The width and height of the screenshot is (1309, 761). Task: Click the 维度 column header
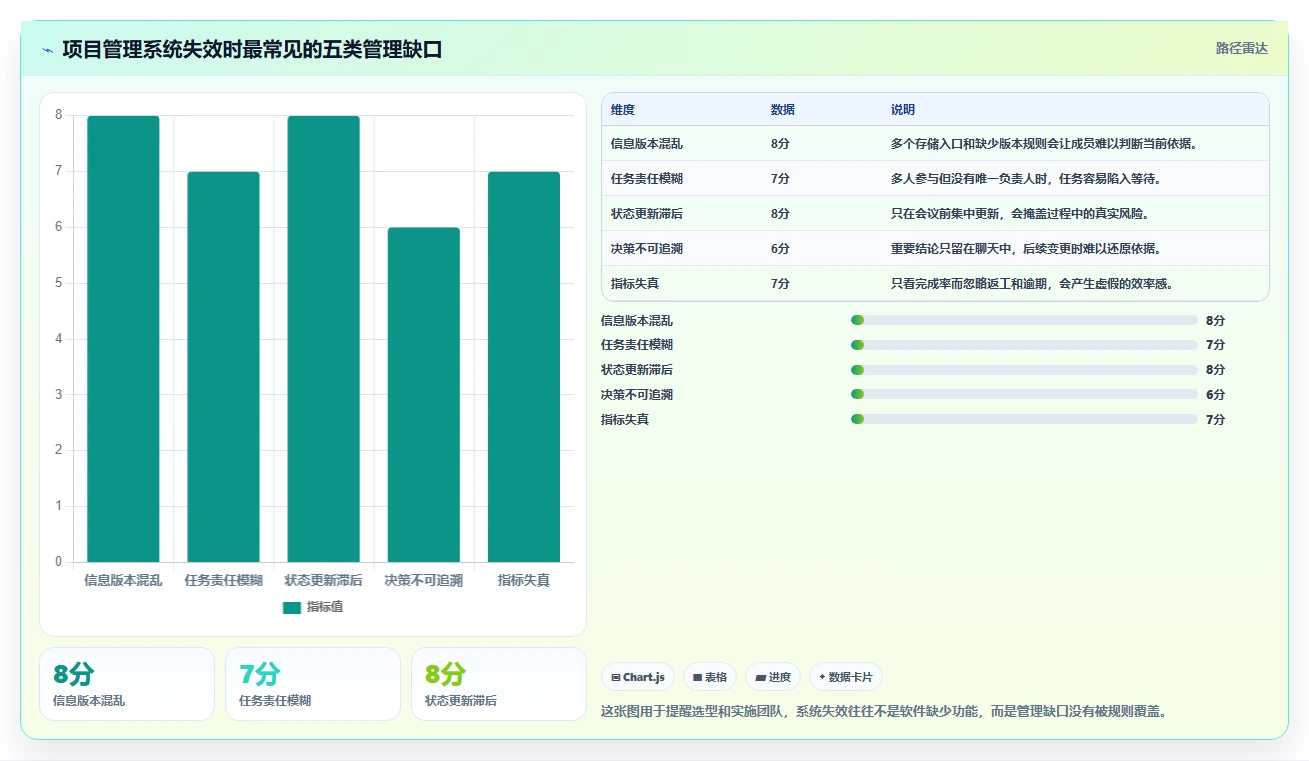tap(623, 110)
